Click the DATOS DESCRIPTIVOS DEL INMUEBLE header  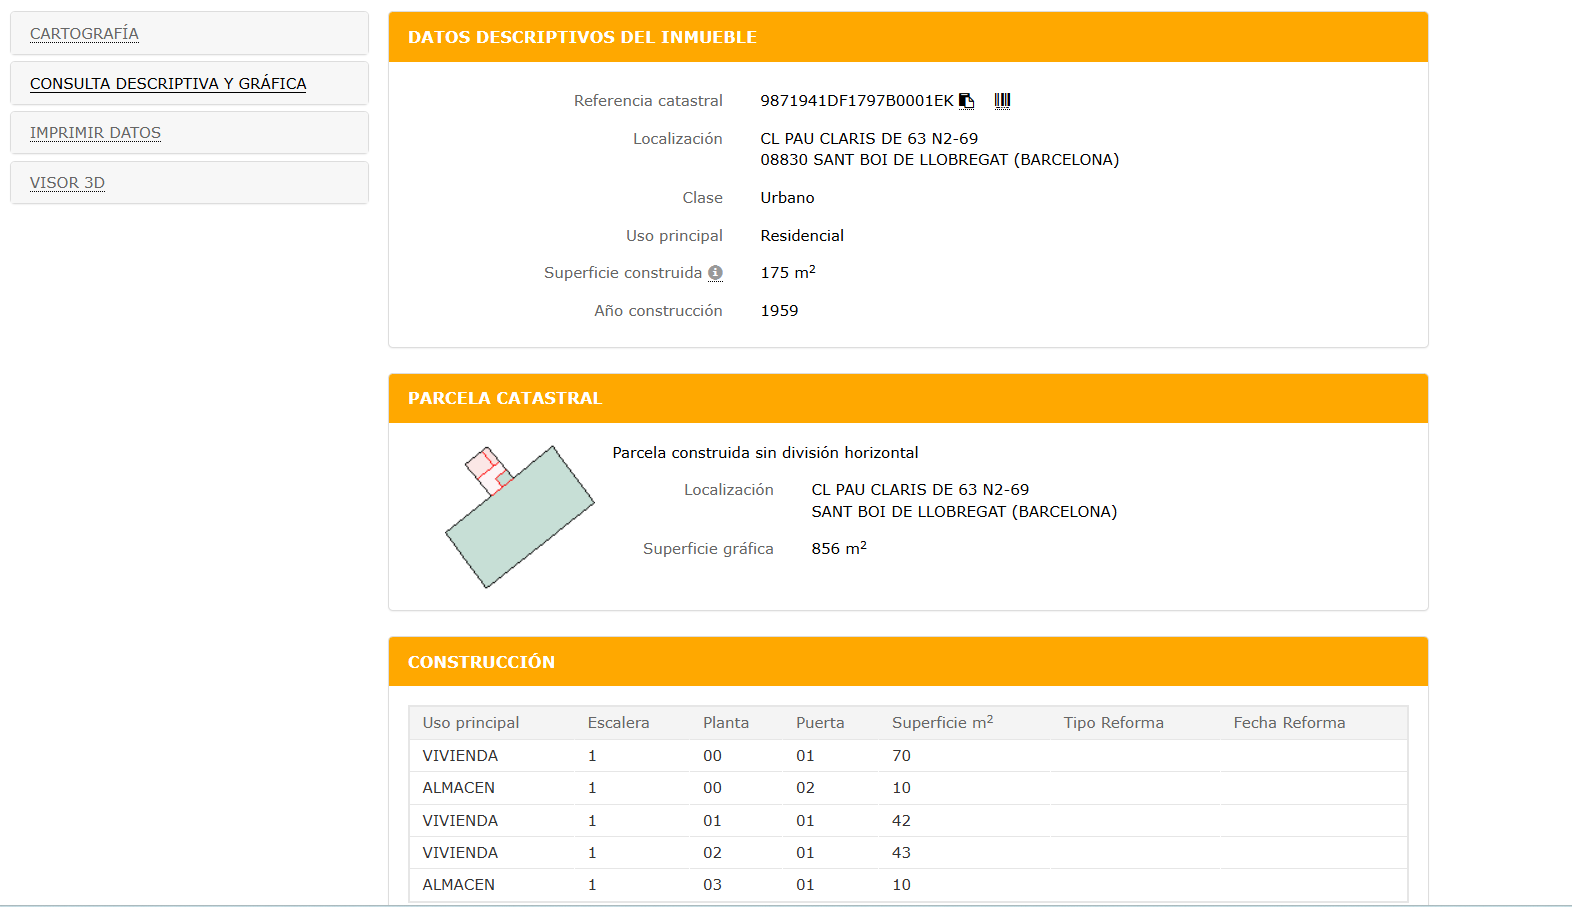(x=582, y=38)
